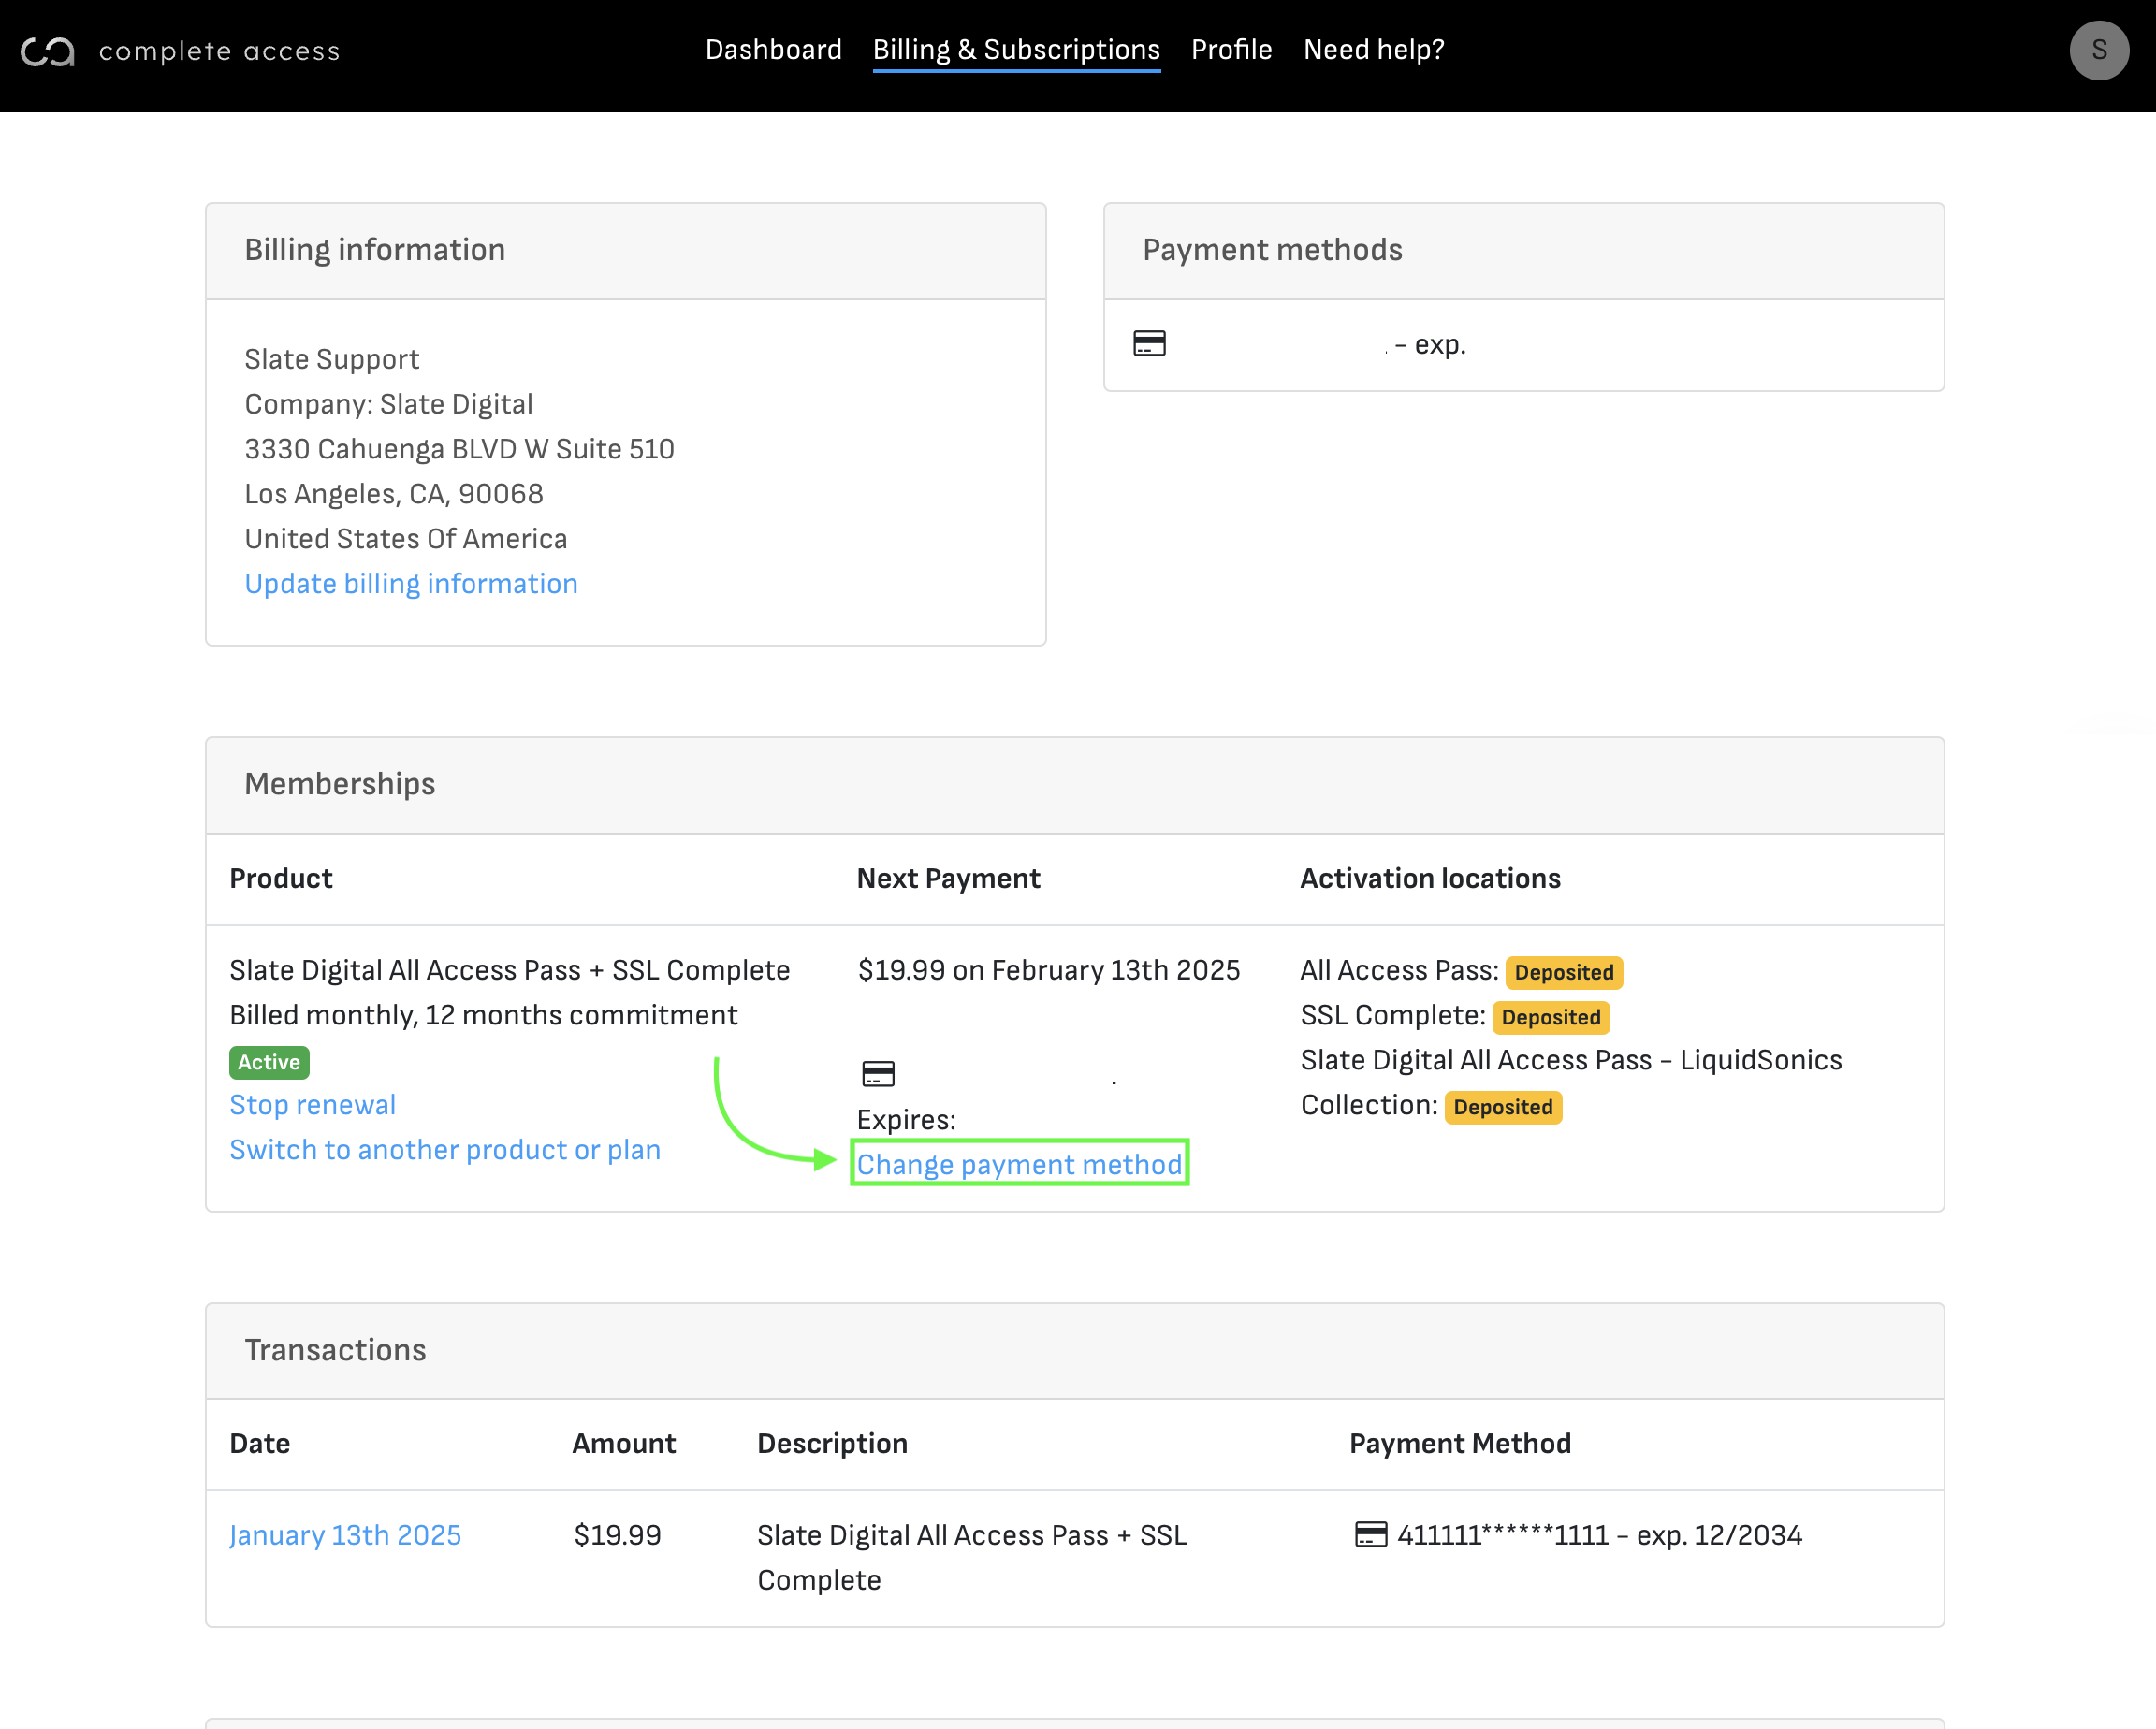2156x1729 pixels.
Task: Click "– exp." text in Payment methods
Action: (x=1430, y=345)
